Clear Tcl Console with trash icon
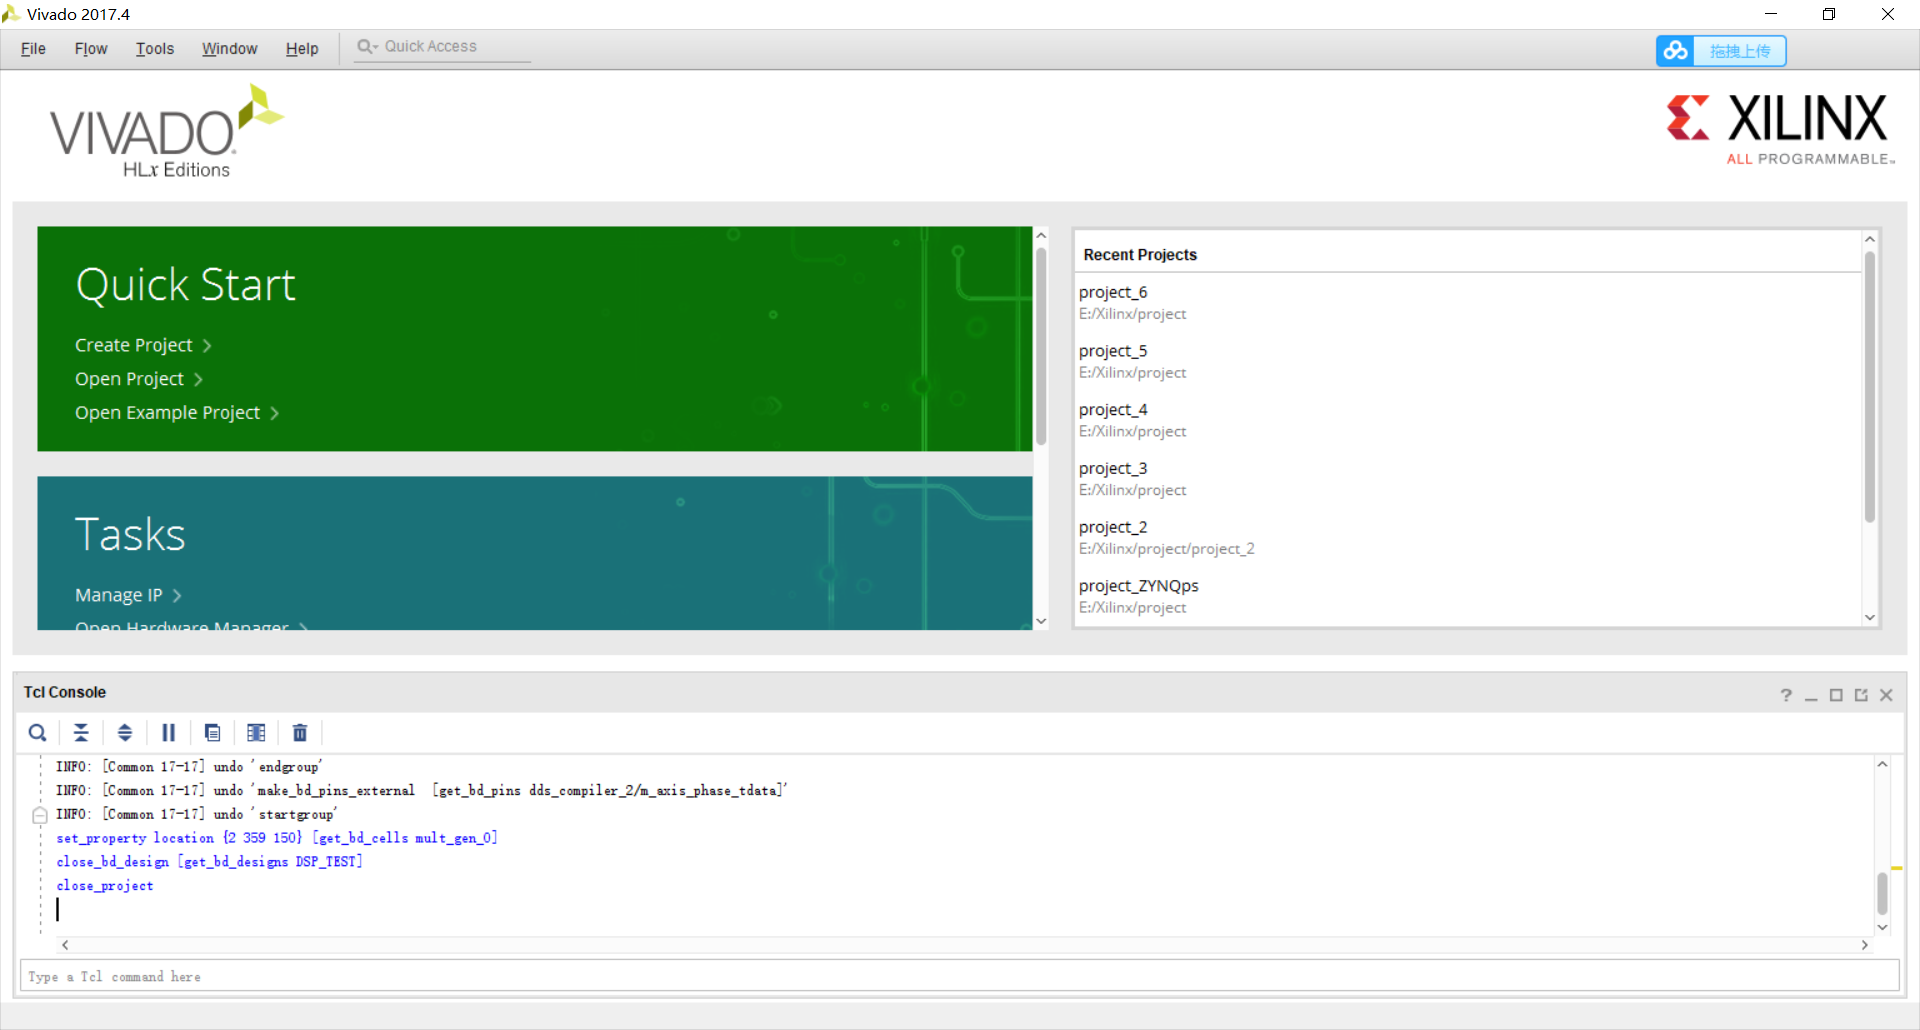The height and width of the screenshot is (1030, 1920). (300, 733)
